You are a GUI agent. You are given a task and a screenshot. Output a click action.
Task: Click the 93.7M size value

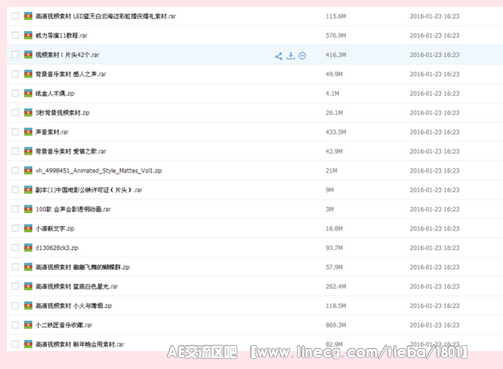(334, 248)
